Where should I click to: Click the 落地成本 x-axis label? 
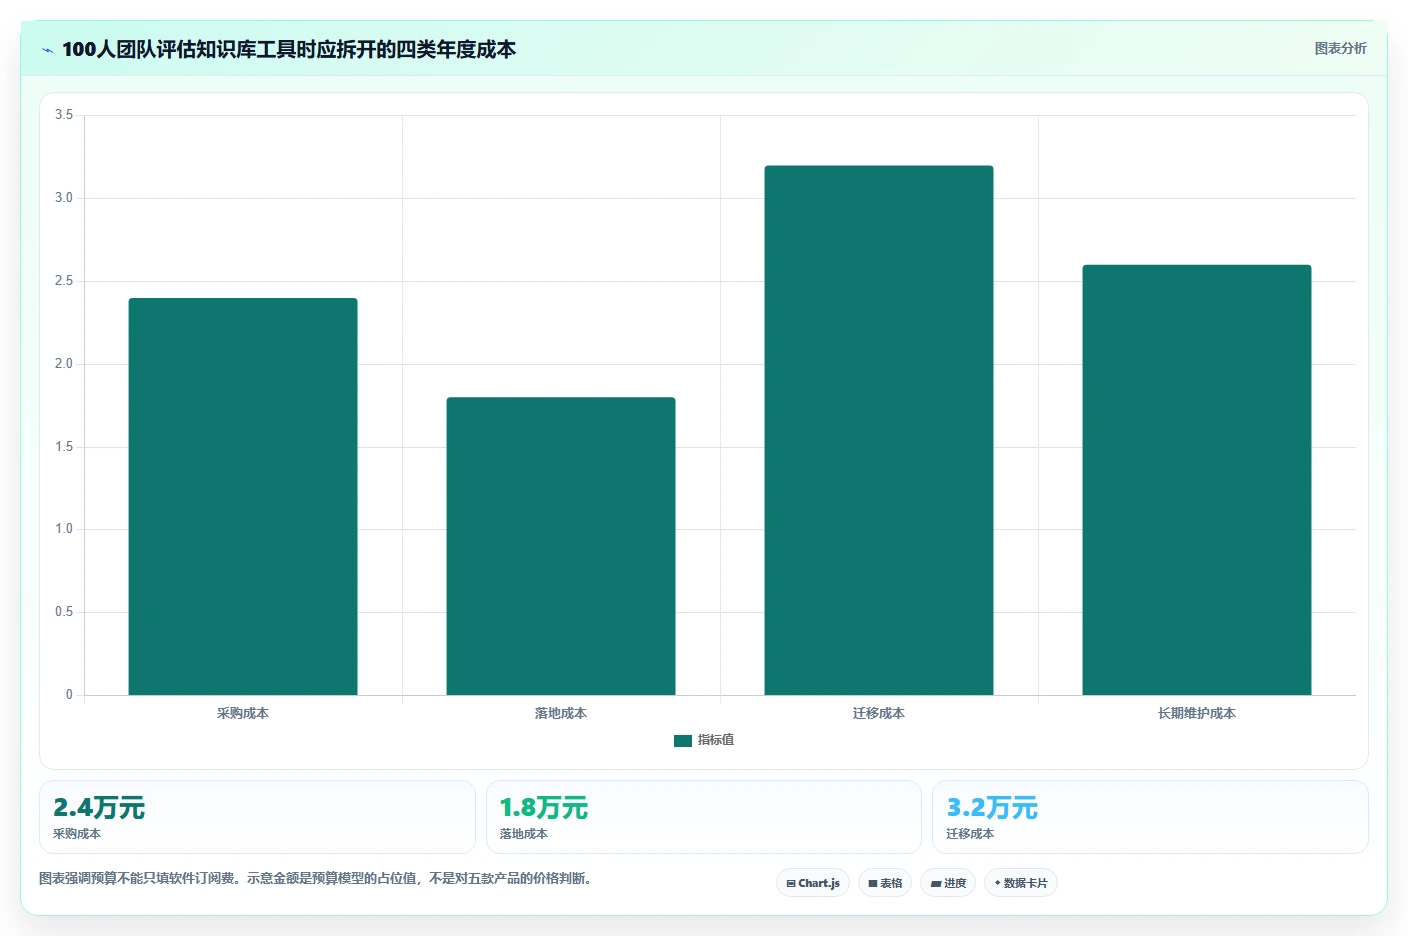561,713
